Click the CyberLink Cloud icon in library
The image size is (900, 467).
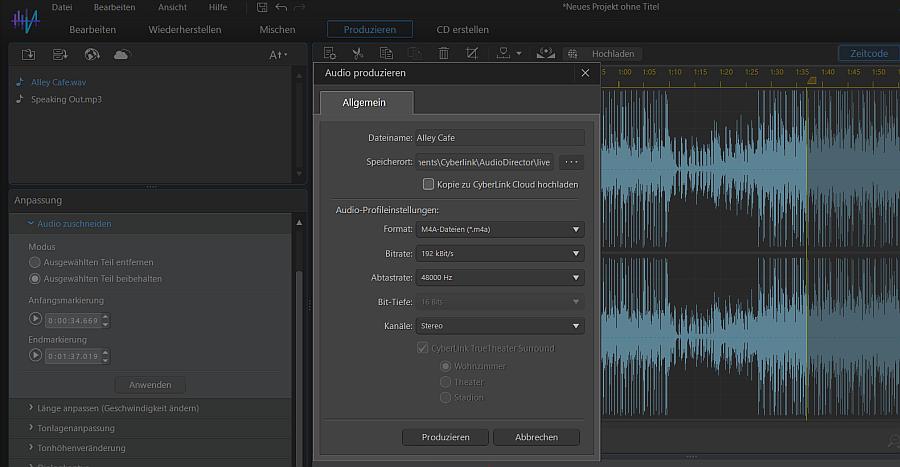click(x=122, y=54)
